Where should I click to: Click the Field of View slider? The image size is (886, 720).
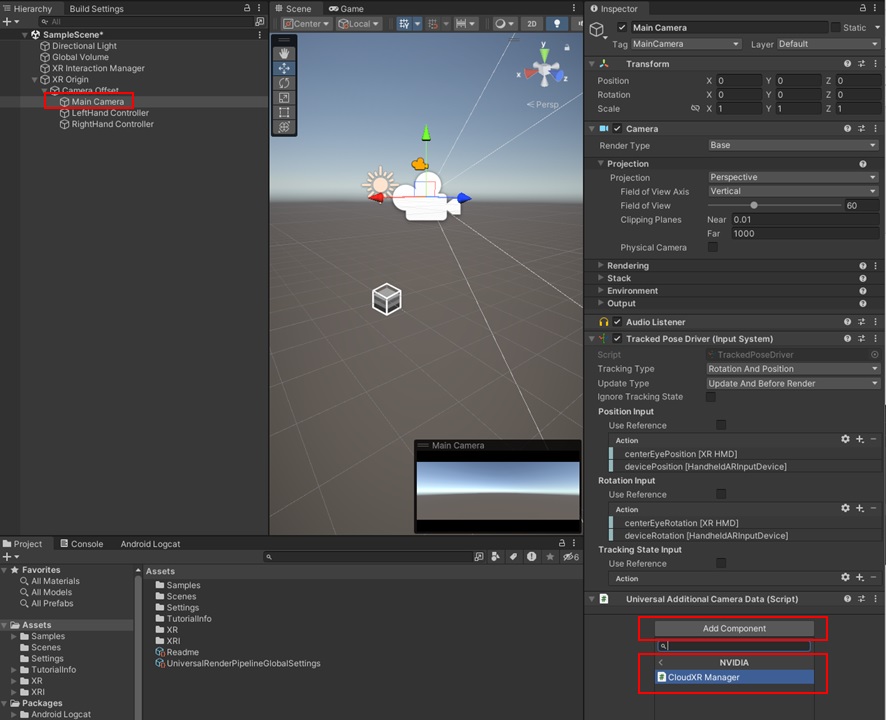pyautogui.click(x=754, y=204)
